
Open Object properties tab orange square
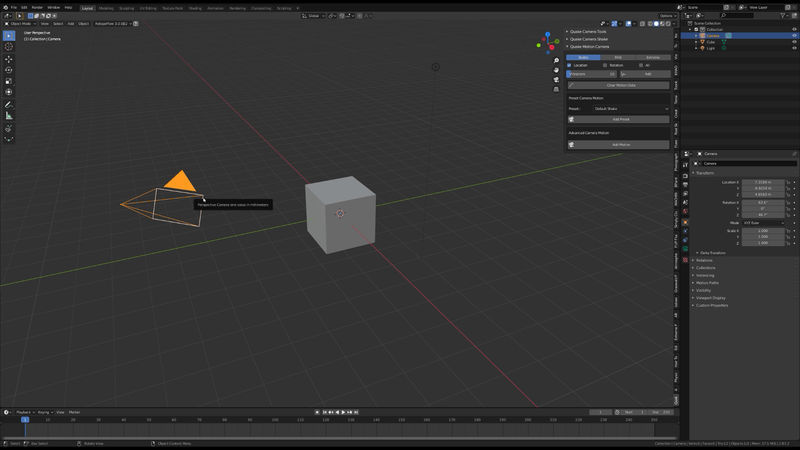685,222
